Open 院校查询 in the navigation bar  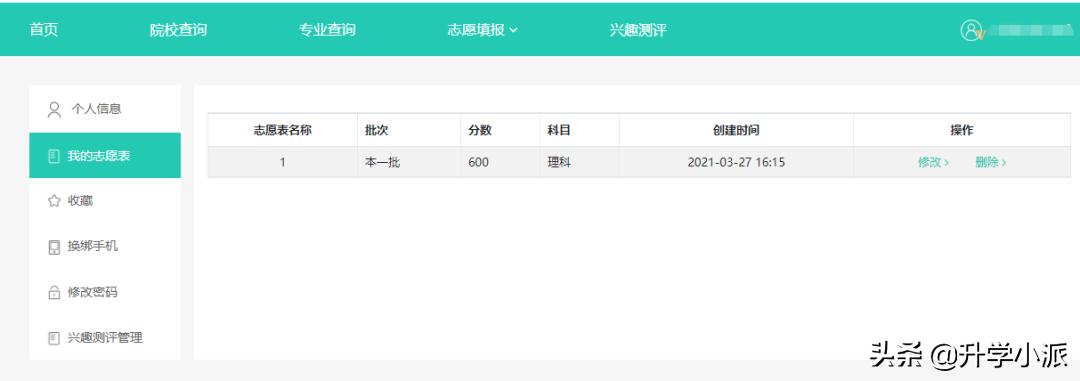[x=178, y=30]
